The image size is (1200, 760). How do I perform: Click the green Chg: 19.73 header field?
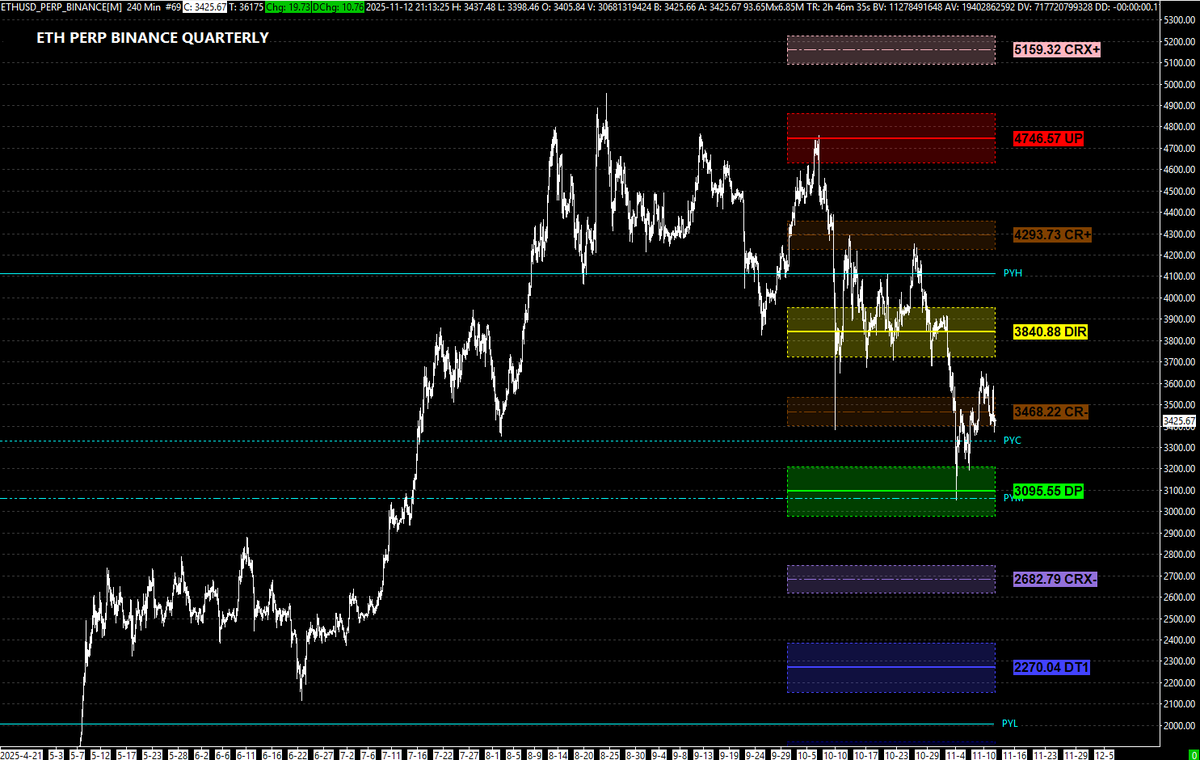click(x=290, y=6)
